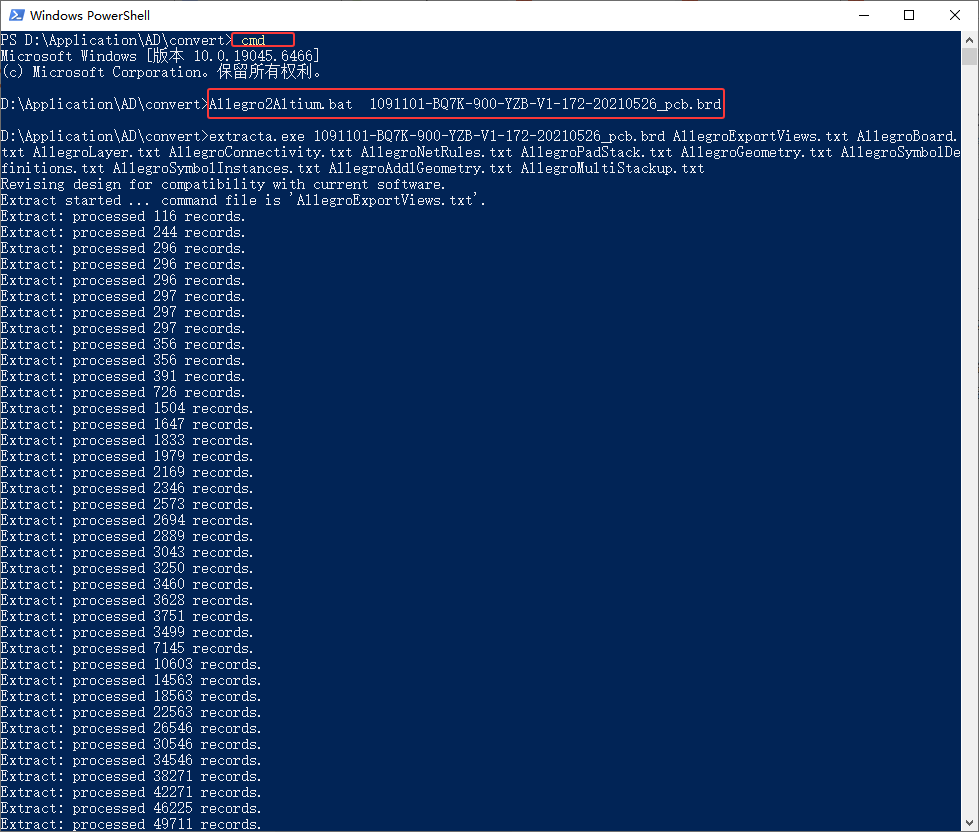Click the 'processed 1647 records' line
Image resolution: width=979 pixels, height=832 pixels.
pos(127,424)
